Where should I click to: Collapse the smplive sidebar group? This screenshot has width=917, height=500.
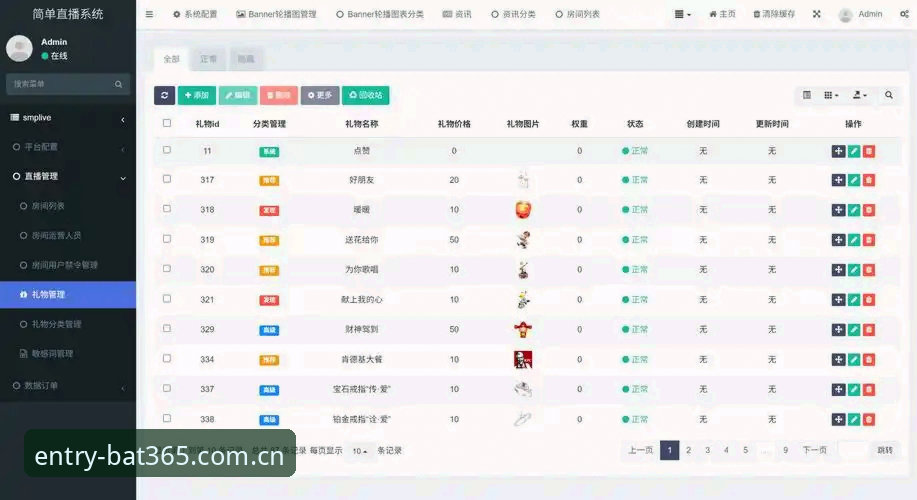(68, 118)
